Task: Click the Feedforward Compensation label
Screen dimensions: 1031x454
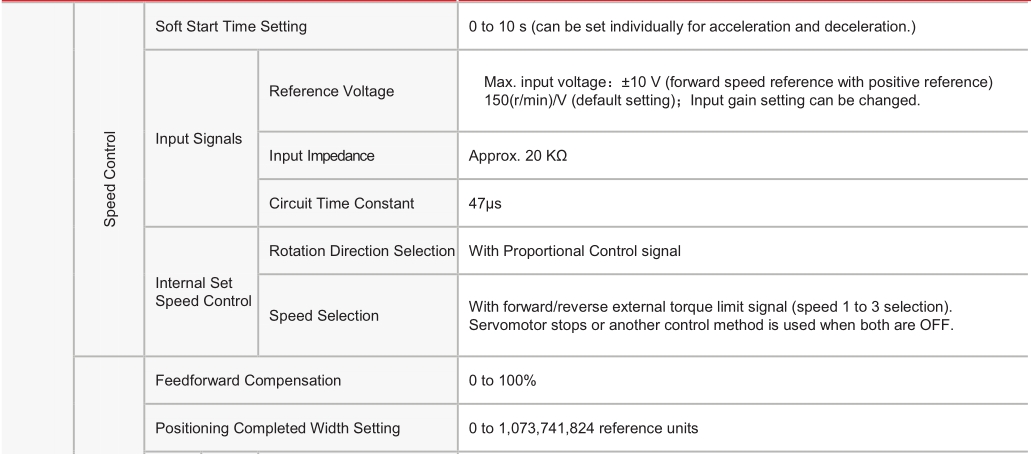Action: (248, 381)
